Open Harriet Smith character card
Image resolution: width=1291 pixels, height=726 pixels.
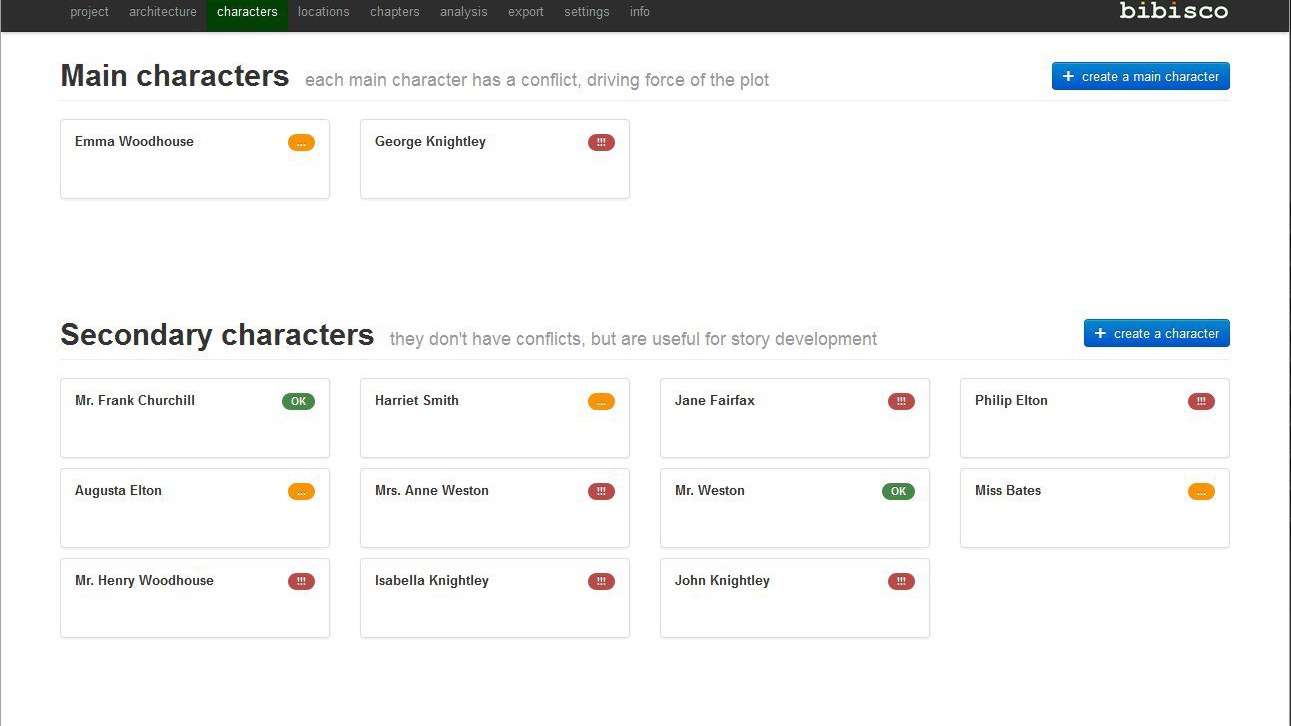(x=495, y=418)
